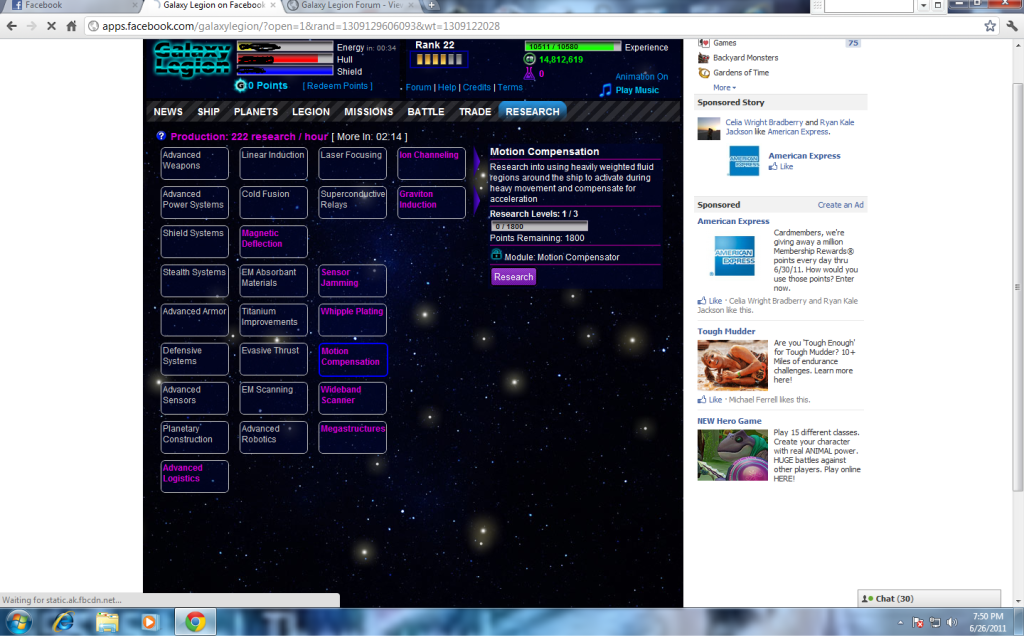Click Redeem Points link
This screenshot has height=640, width=1024.
[338, 86]
